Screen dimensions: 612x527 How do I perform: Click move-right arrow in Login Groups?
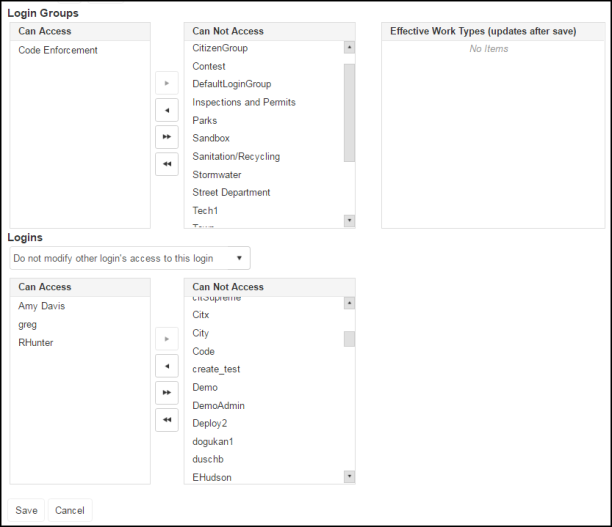[x=167, y=83]
